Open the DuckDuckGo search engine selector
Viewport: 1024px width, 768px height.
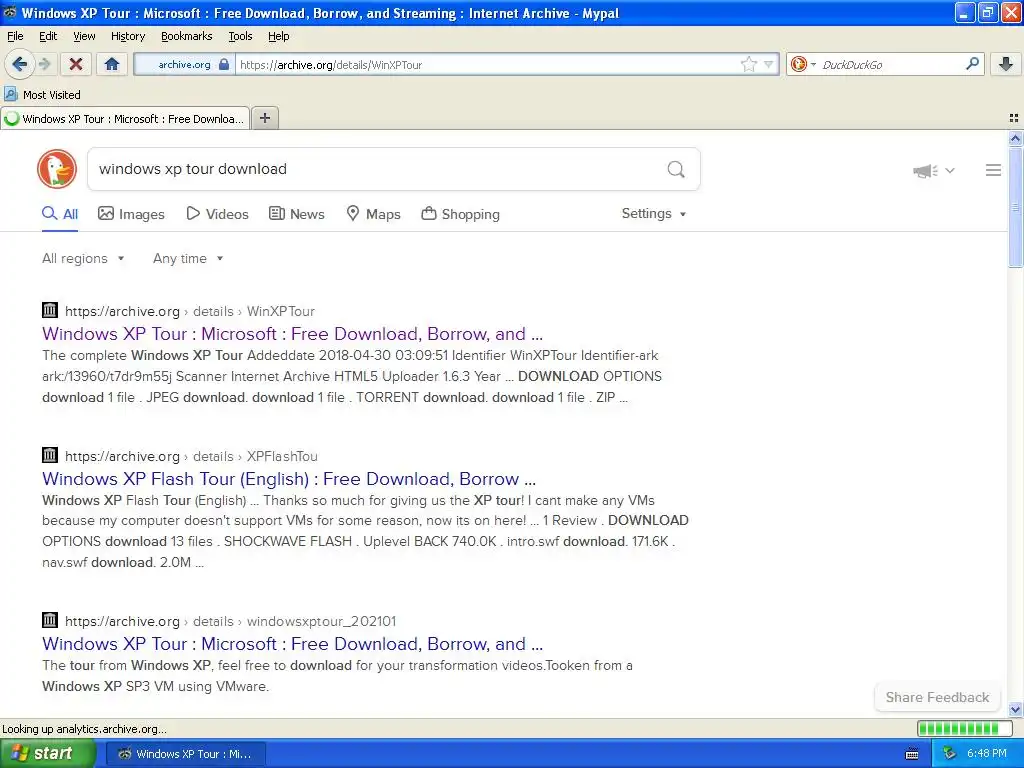tap(803, 64)
